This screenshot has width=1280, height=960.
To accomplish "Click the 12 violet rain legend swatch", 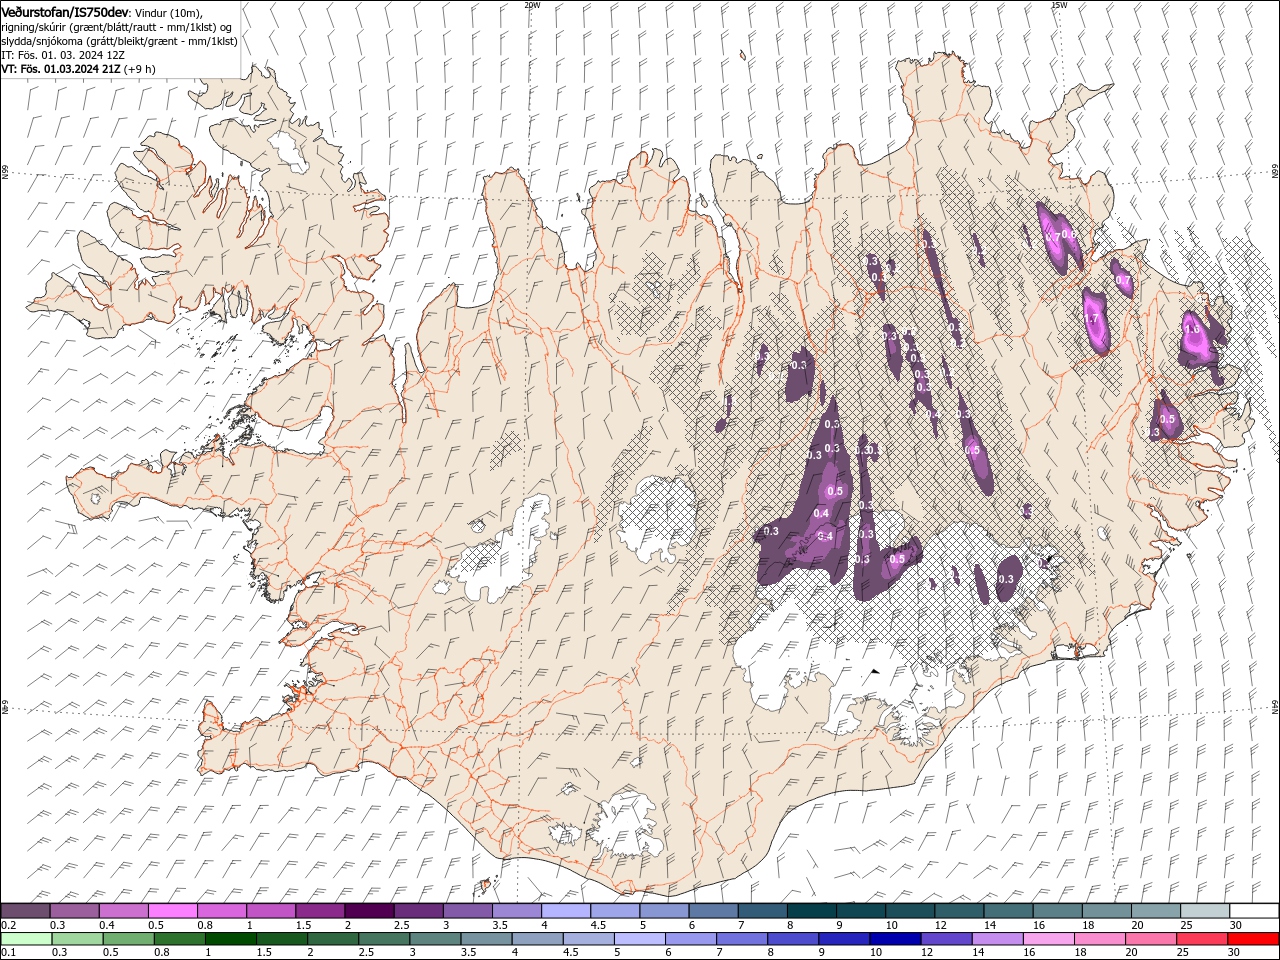I will tap(945, 939).
